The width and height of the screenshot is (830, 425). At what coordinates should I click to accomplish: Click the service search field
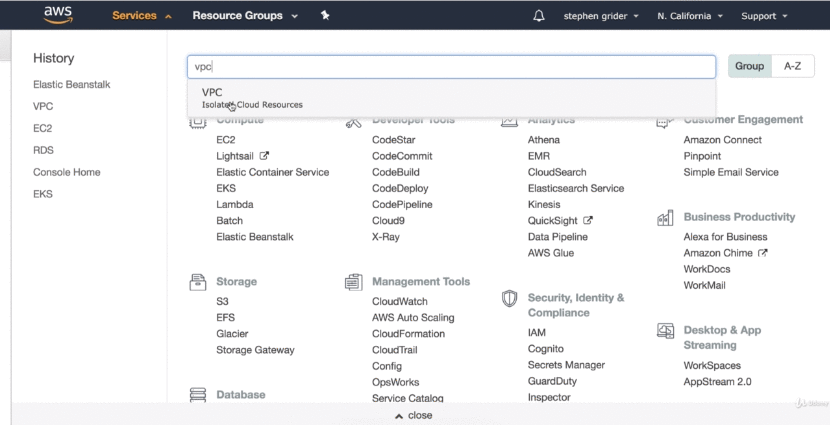451,66
